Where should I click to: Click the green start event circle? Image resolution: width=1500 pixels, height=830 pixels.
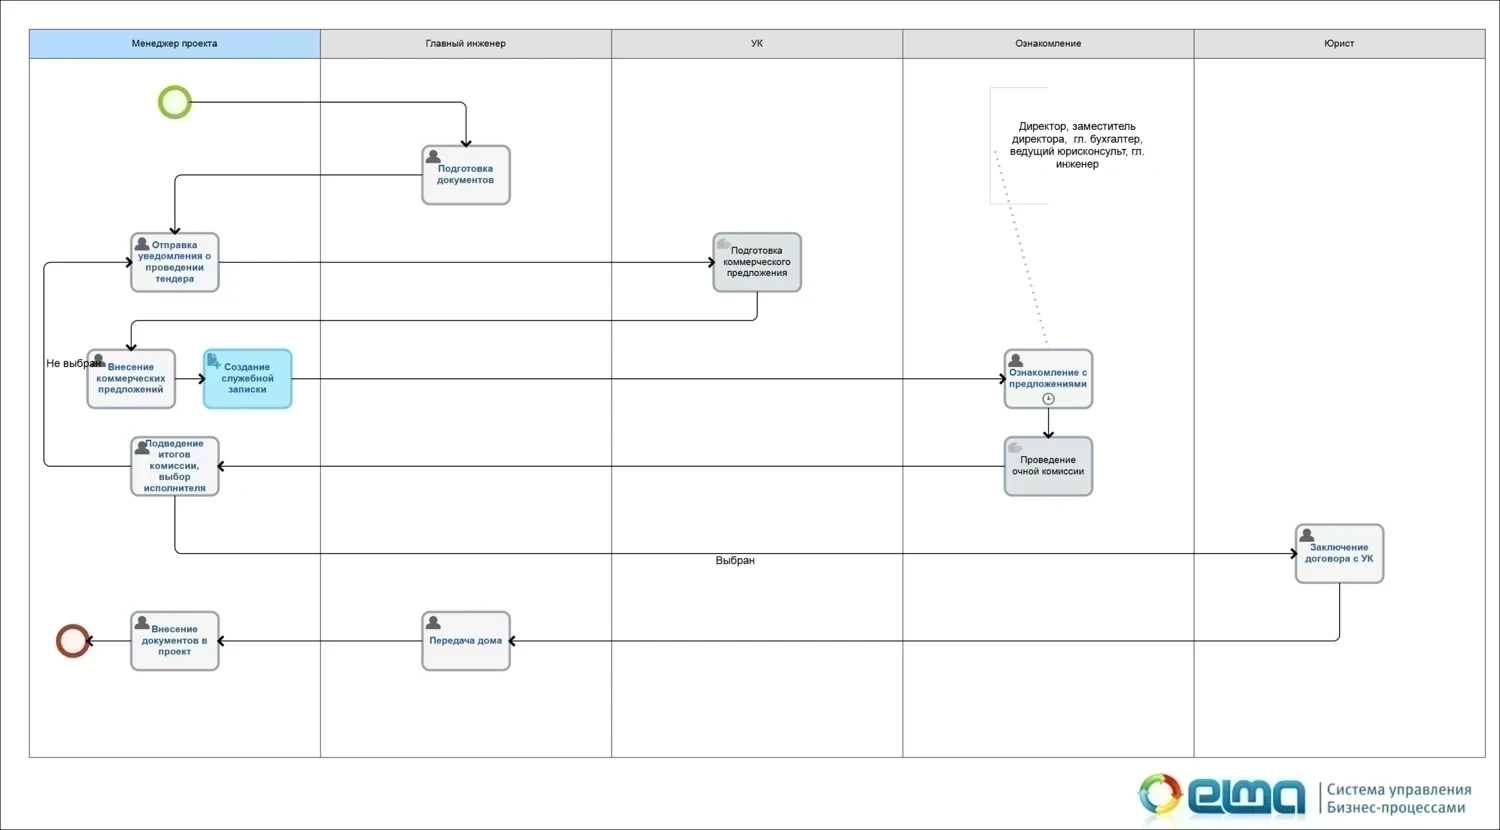coord(174,102)
